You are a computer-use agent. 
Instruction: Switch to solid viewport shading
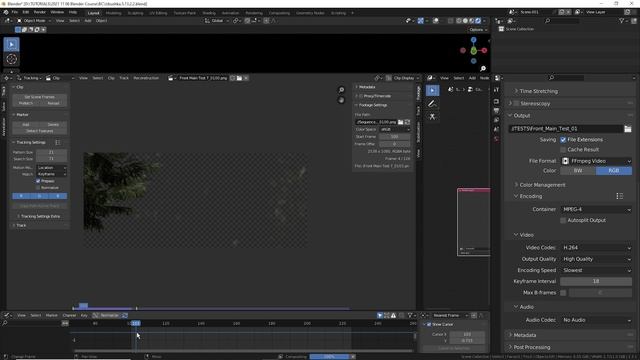pos(465,20)
